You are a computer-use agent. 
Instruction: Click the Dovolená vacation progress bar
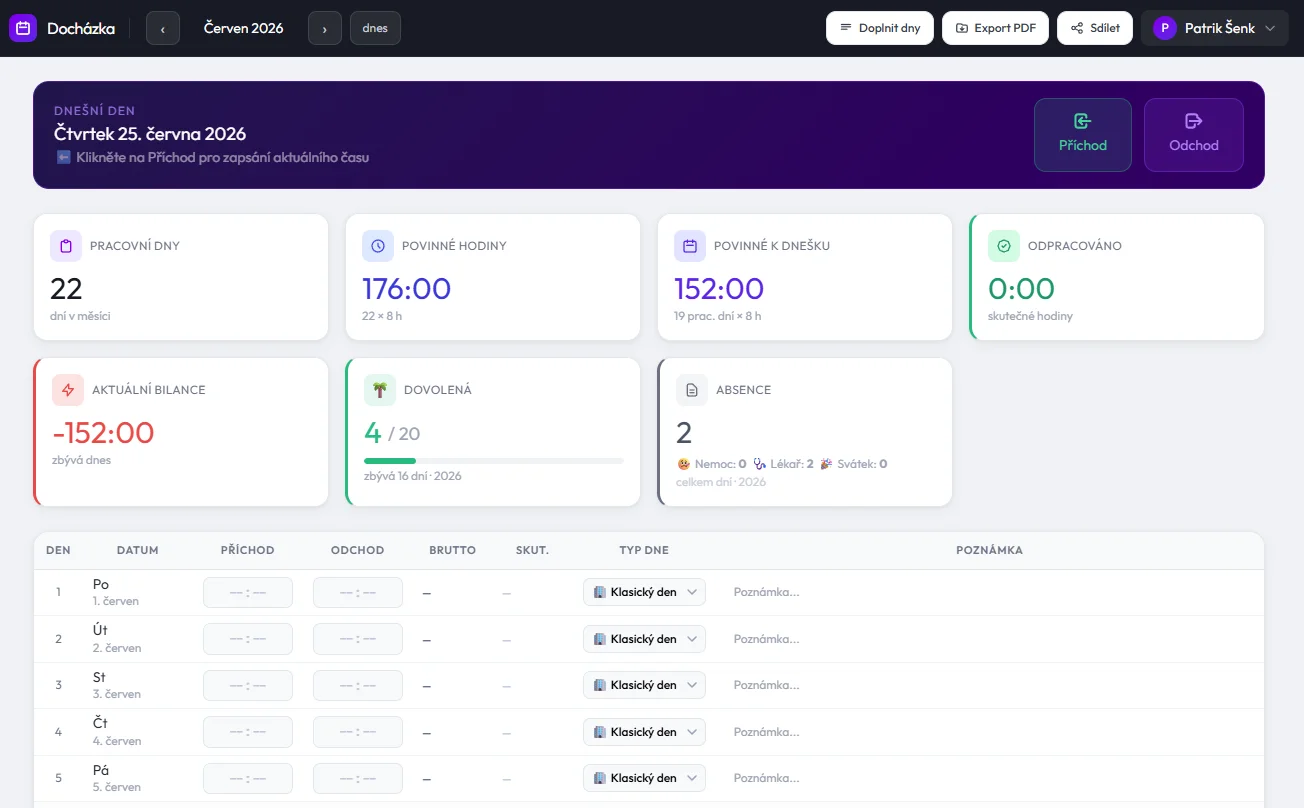point(494,461)
